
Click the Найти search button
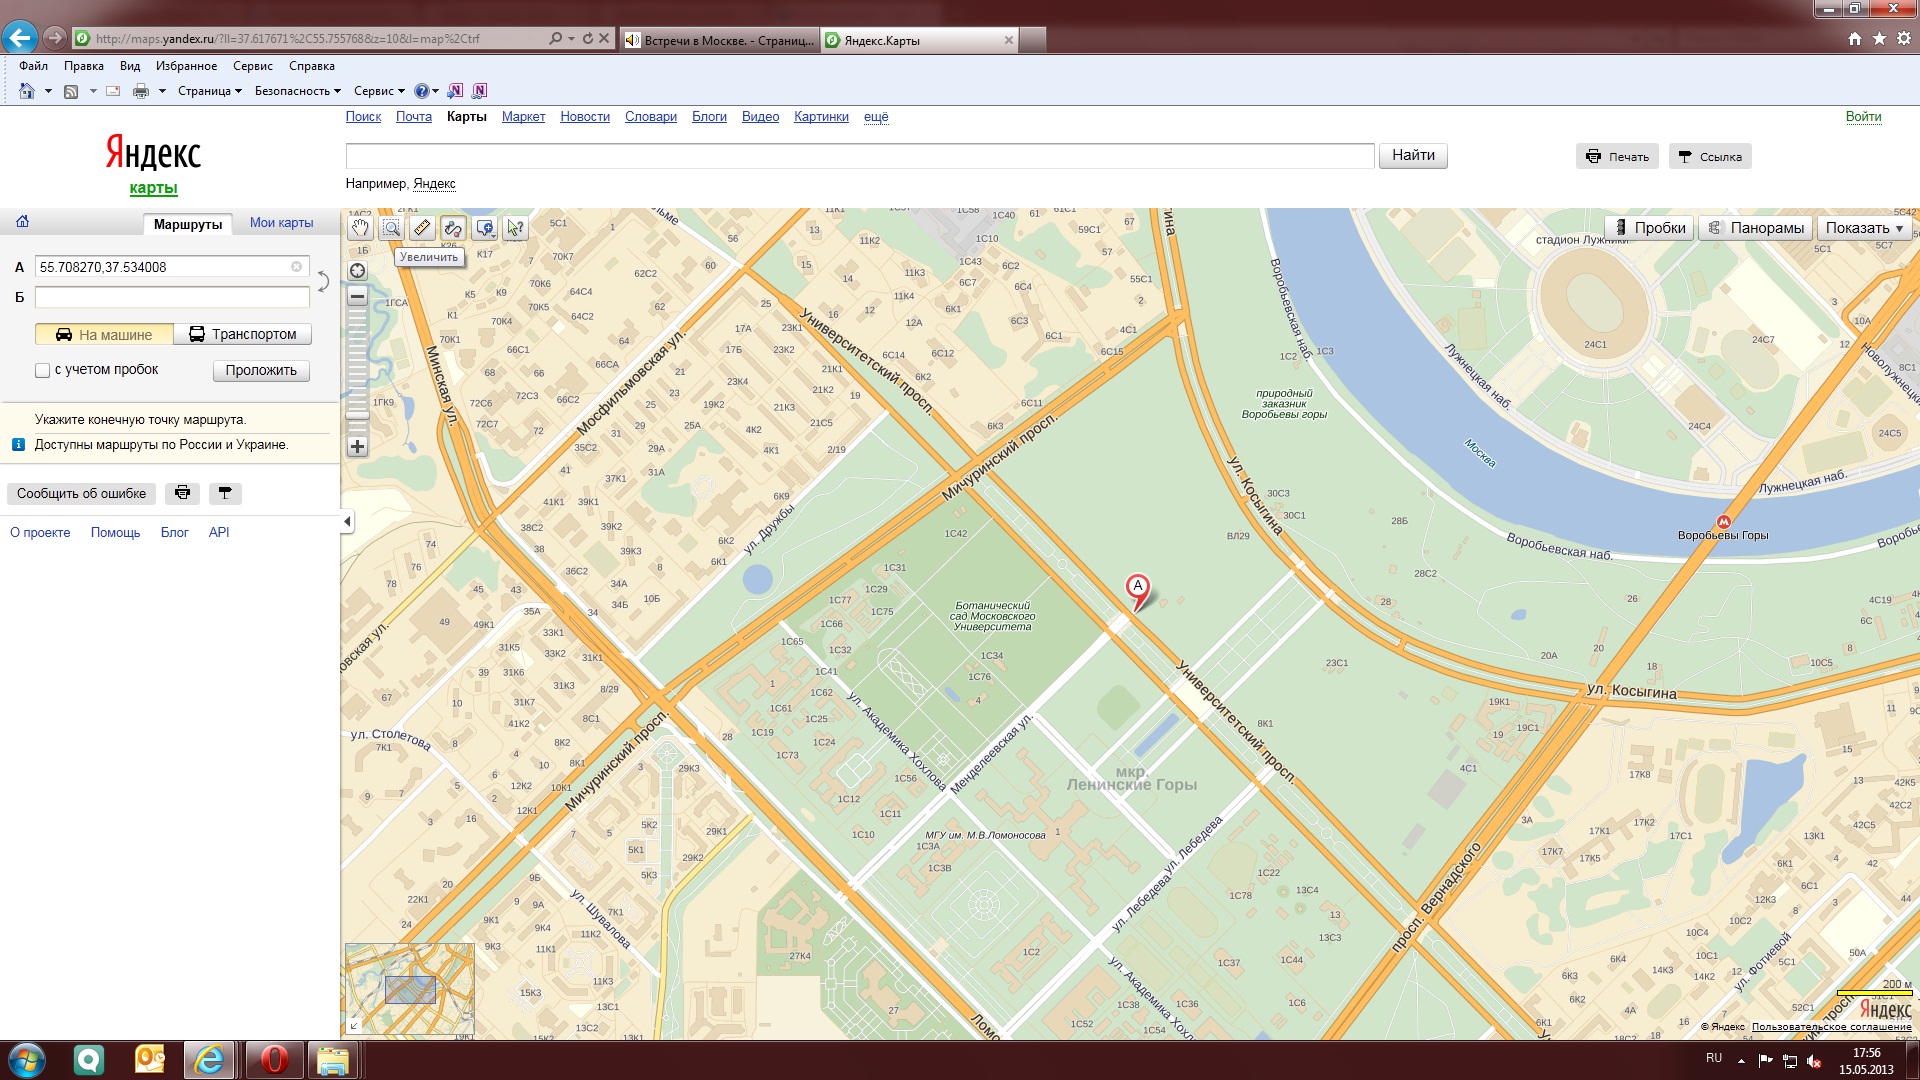pyautogui.click(x=1413, y=155)
